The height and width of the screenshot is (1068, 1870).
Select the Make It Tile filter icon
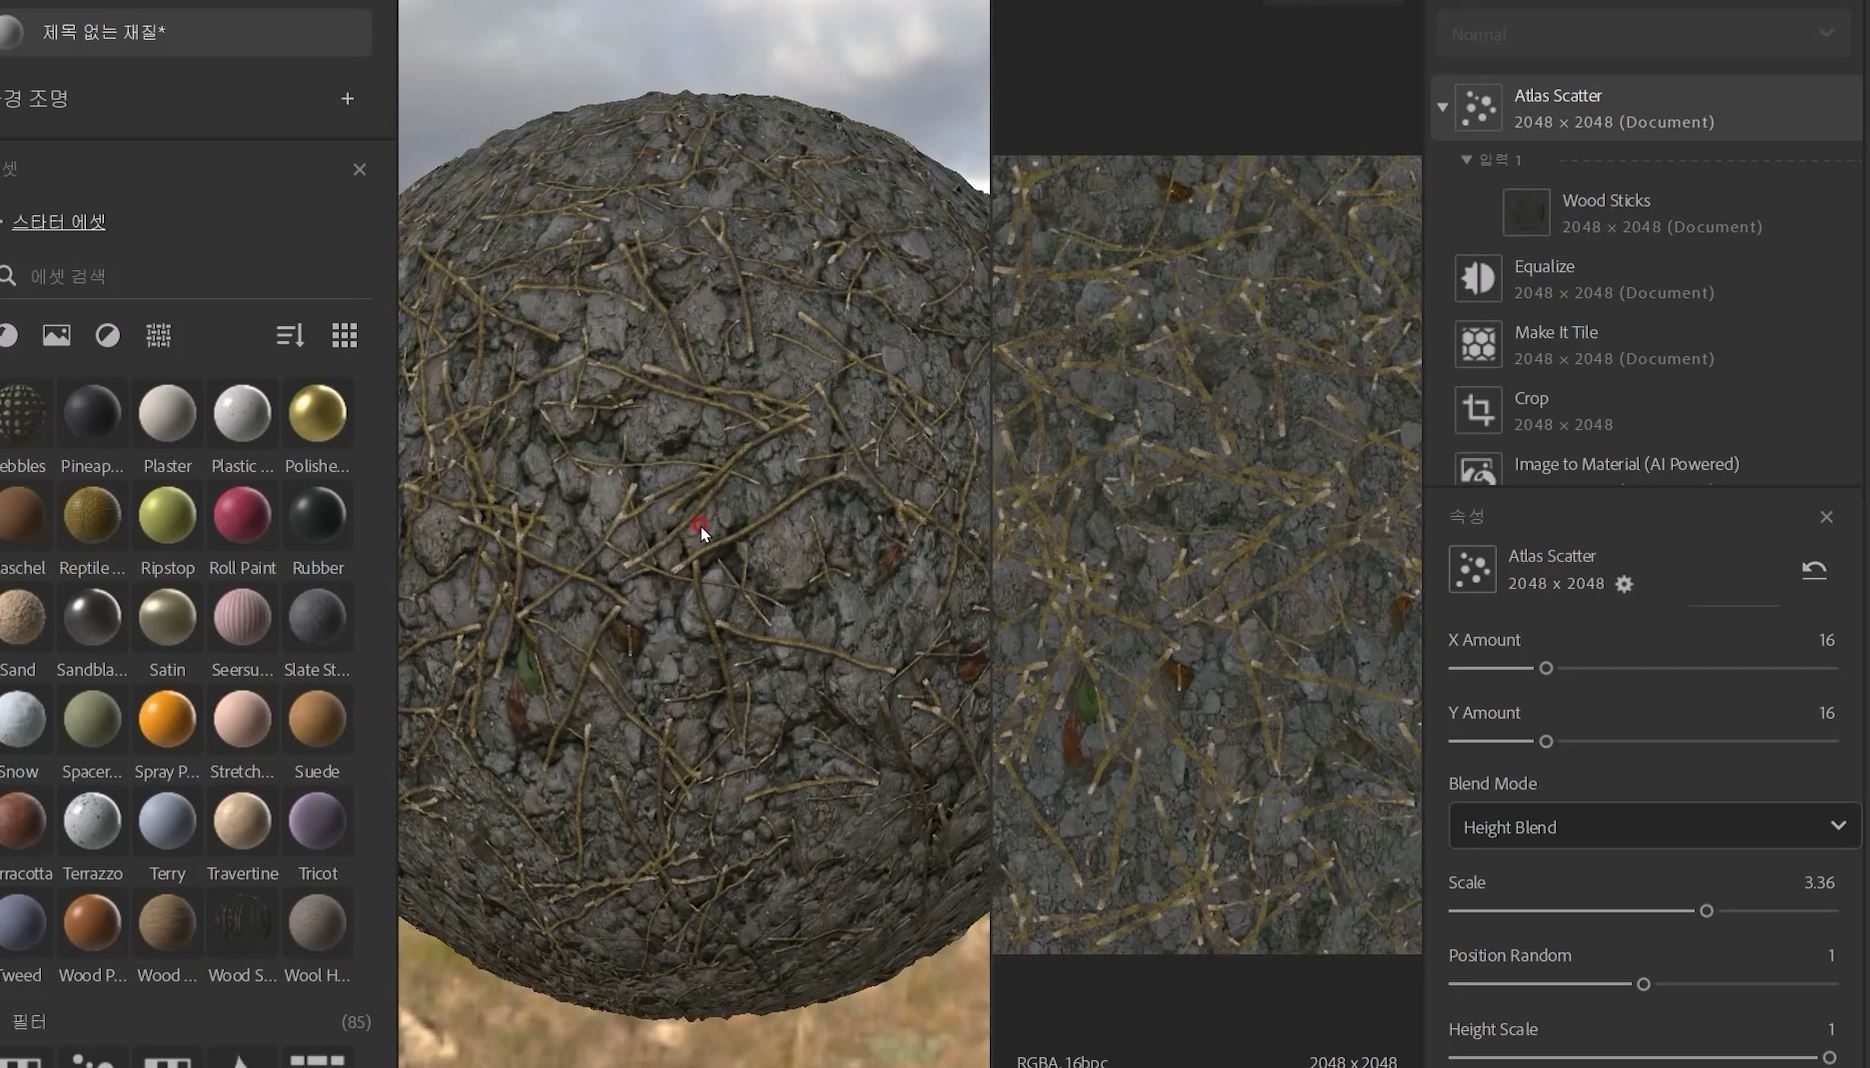tap(1477, 345)
